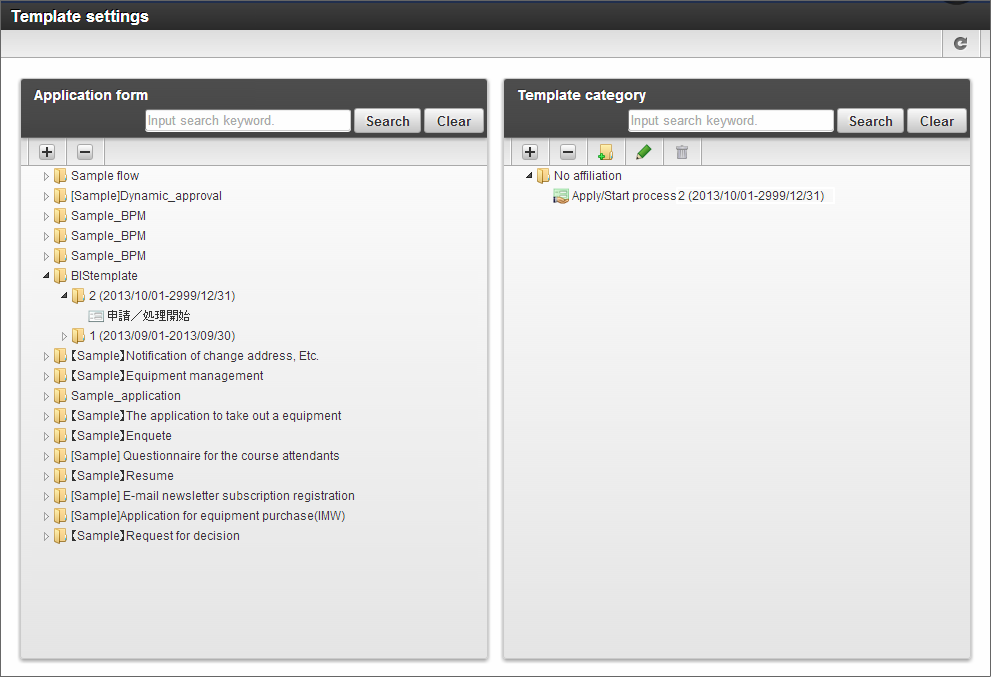Click the No affiliation folder icon
Viewport: 991px width, 677px height.
pyautogui.click(x=543, y=176)
